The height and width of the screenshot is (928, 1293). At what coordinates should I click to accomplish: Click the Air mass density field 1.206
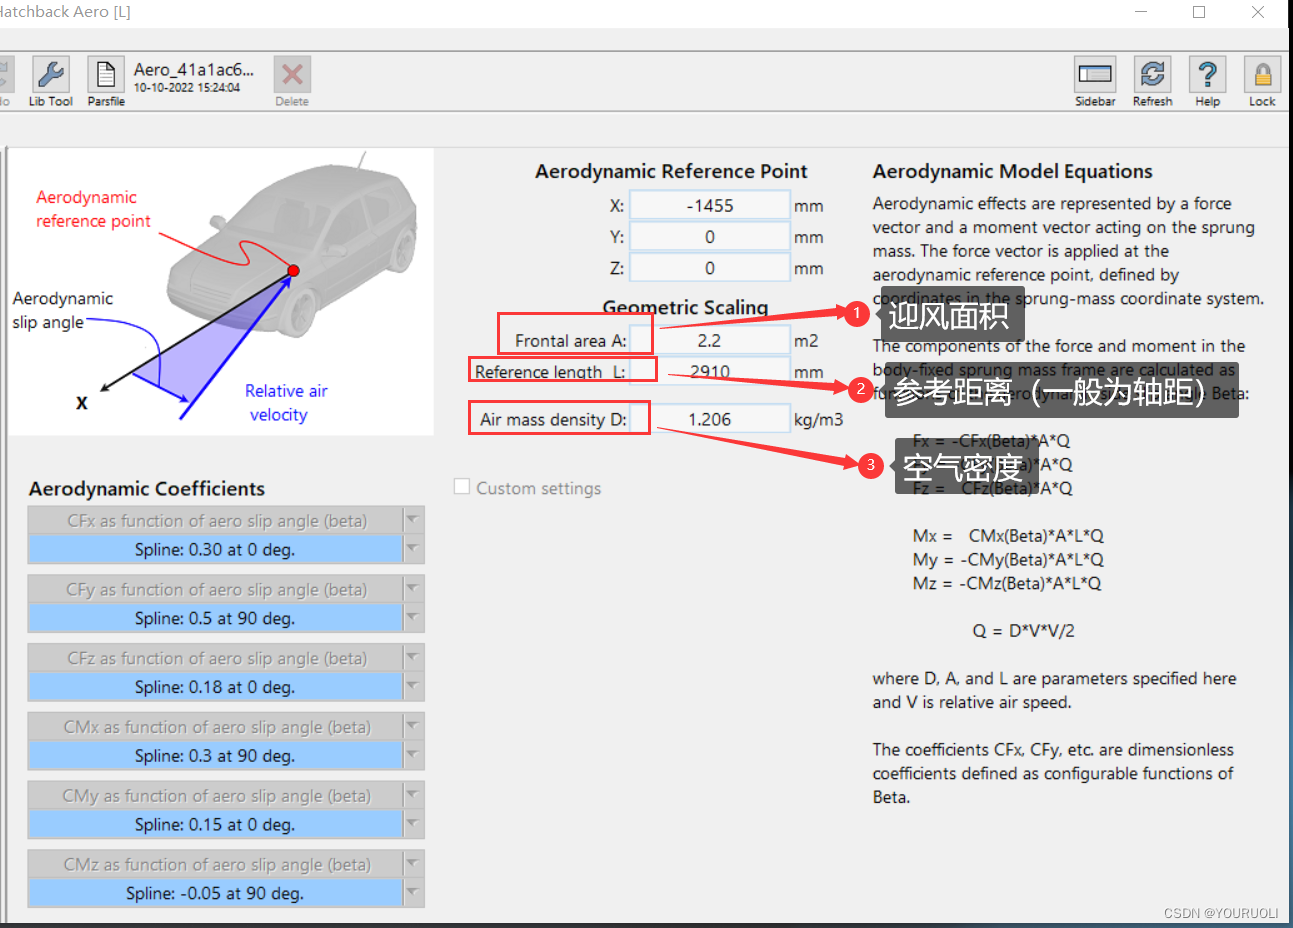click(x=710, y=419)
